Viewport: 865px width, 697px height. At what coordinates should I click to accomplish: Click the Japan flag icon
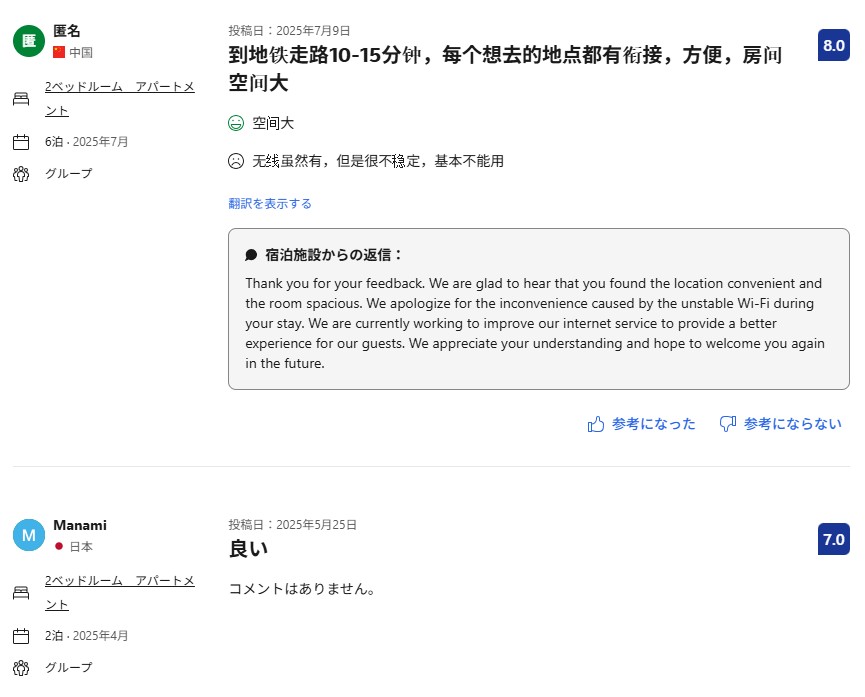click(x=59, y=546)
